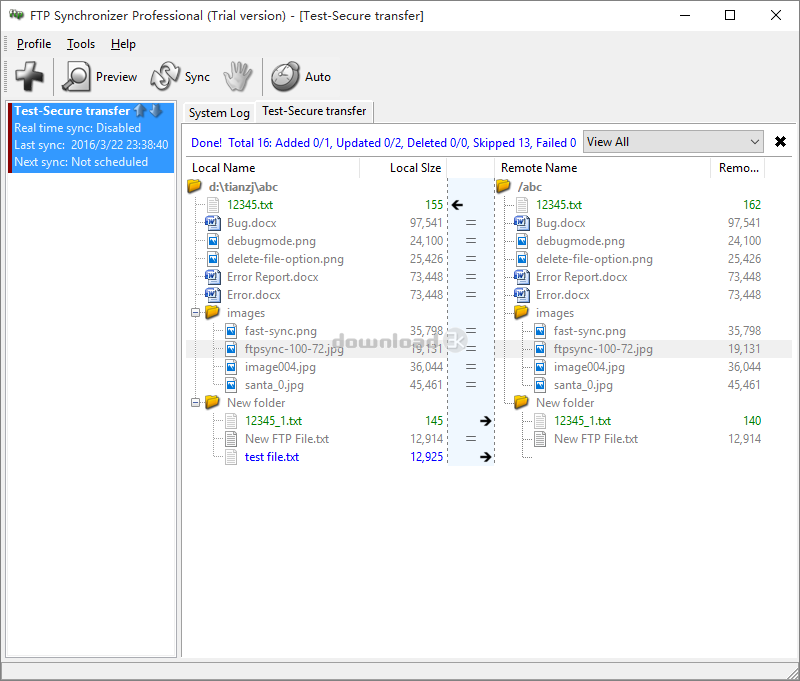The image size is (800, 681).
Task: Select local file 12345.txt
Action: [250, 205]
